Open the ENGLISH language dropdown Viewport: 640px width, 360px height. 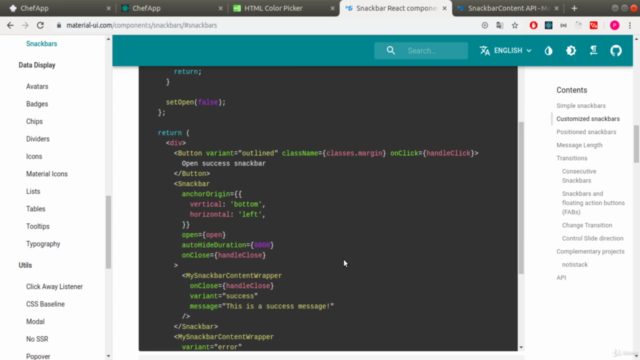[x=506, y=51]
